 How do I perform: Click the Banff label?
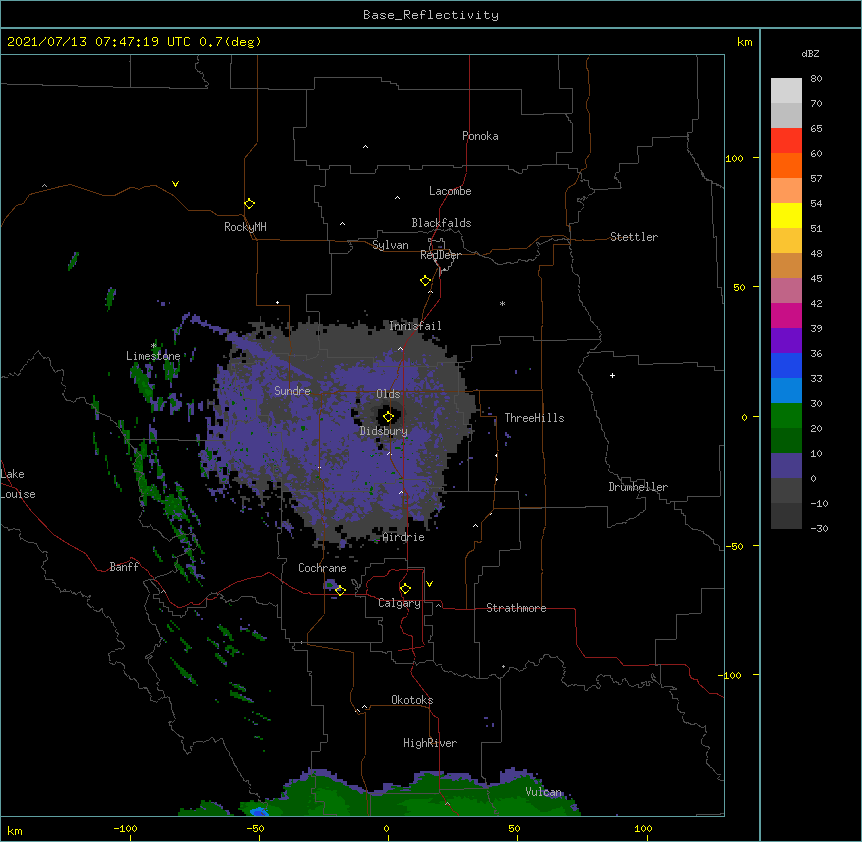click(x=124, y=567)
